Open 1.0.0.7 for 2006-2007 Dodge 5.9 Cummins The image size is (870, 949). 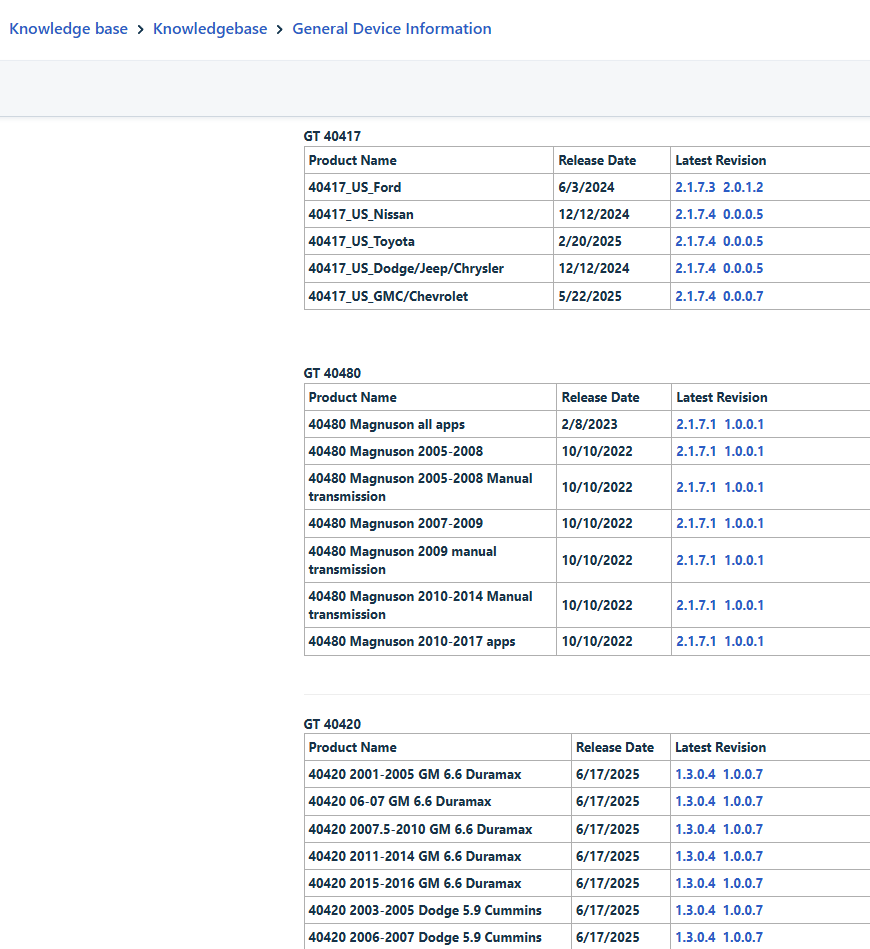pos(743,937)
